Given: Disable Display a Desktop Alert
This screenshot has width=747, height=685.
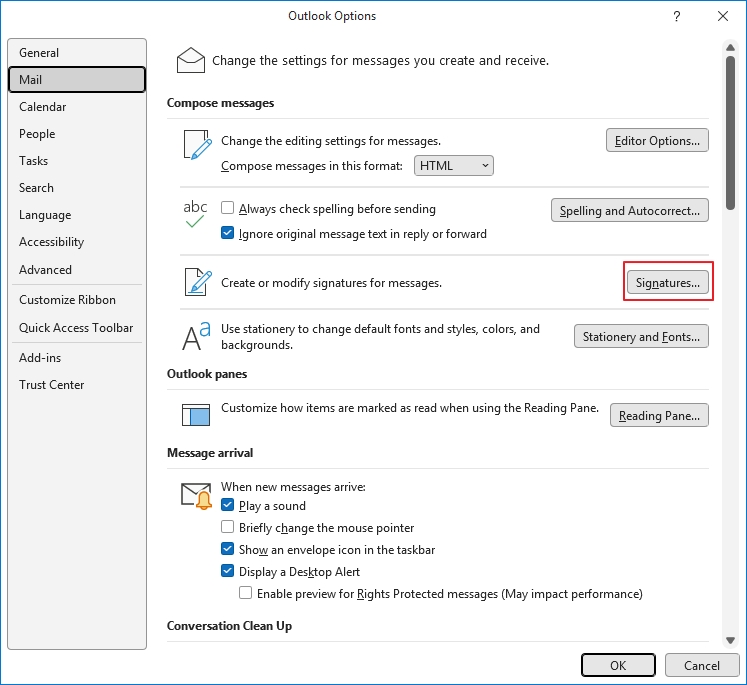Looking at the screenshot, I should tap(227, 571).
